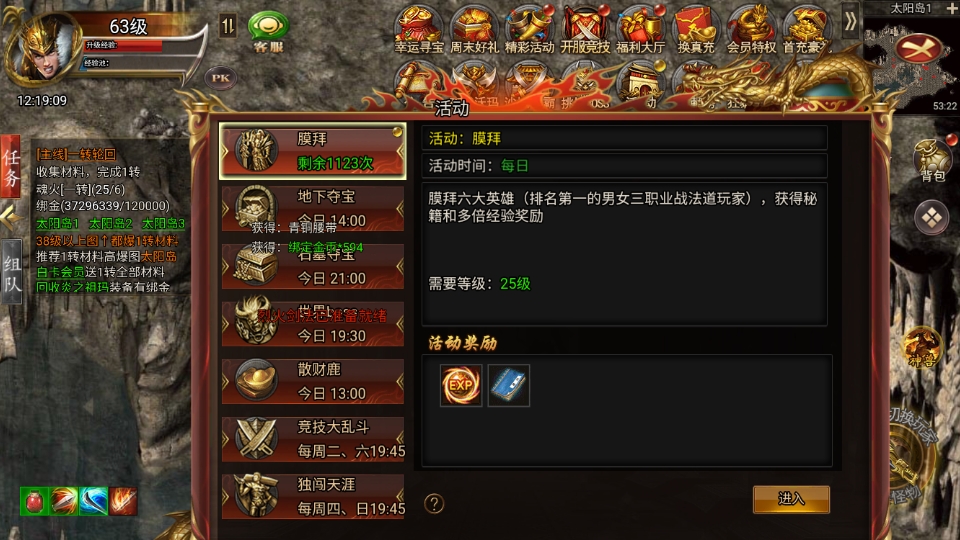The height and width of the screenshot is (540, 960).
Task: Expand the top icon bar with double chevron
Action: tap(850, 21)
